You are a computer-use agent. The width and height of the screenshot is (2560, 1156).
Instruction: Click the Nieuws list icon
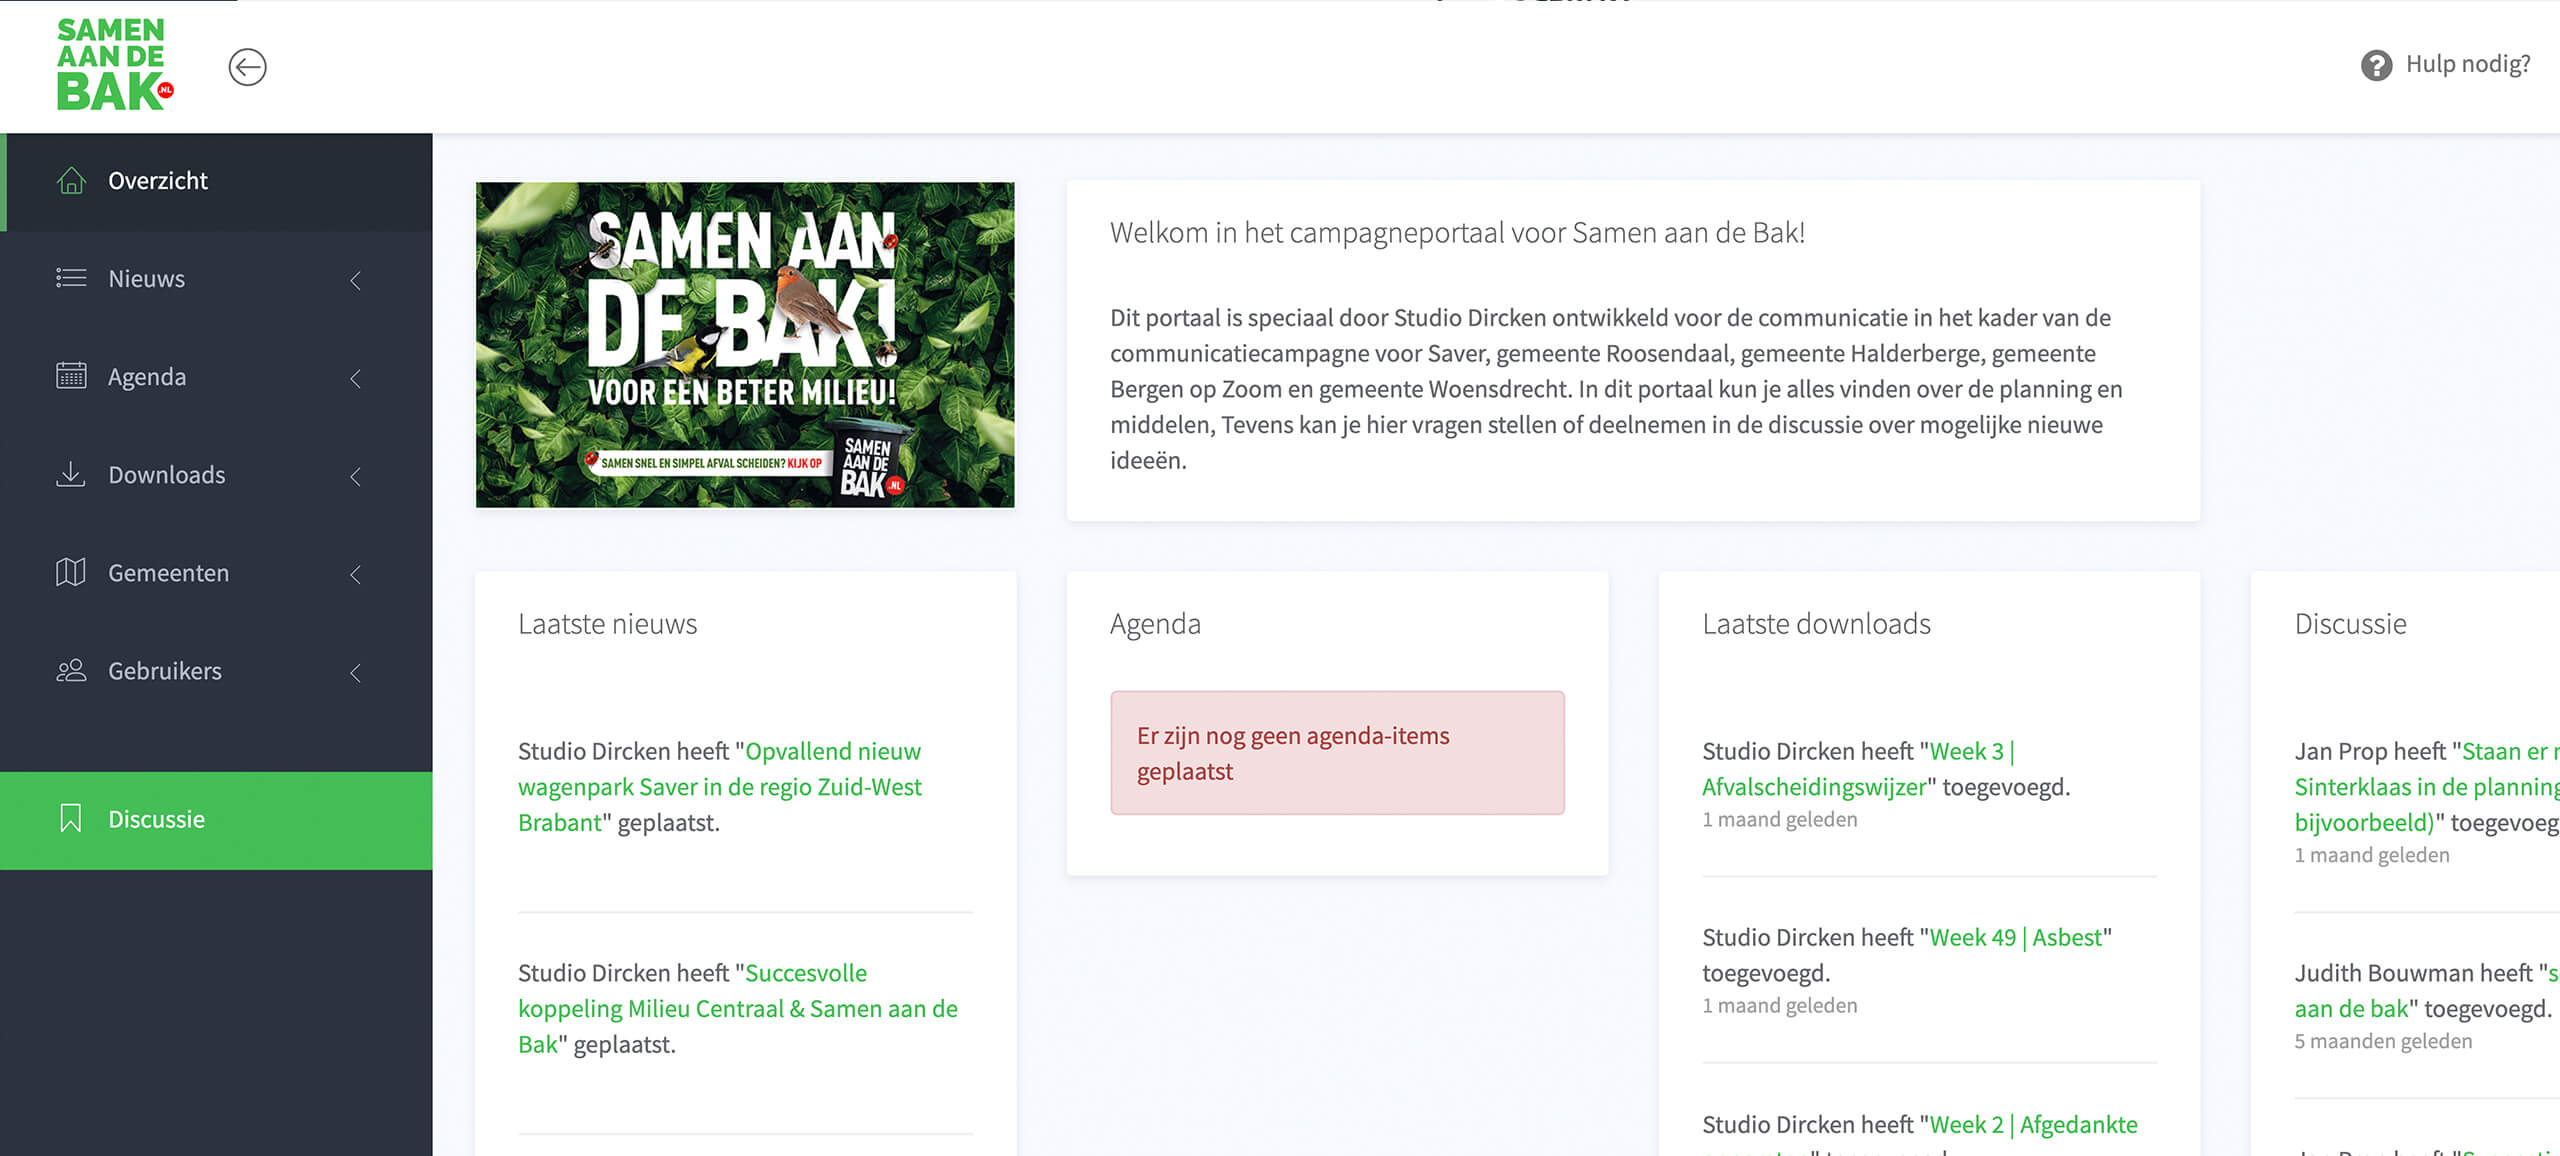pos(71,278)
